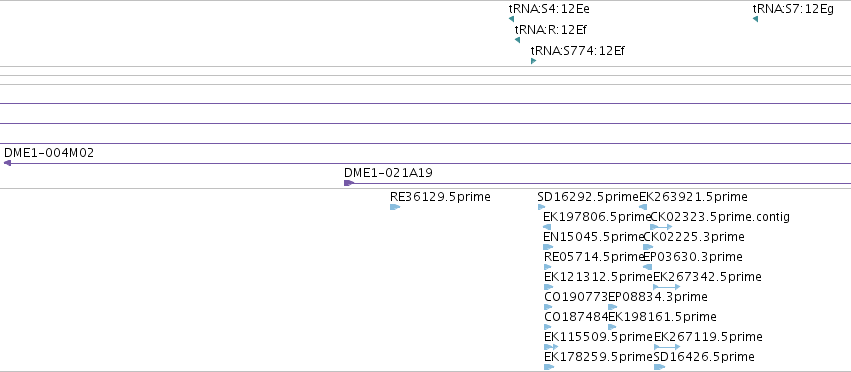Click the RE36129.5prime EST arrow
The width and height of the screenshot is (851, 372).
point(395,207)
